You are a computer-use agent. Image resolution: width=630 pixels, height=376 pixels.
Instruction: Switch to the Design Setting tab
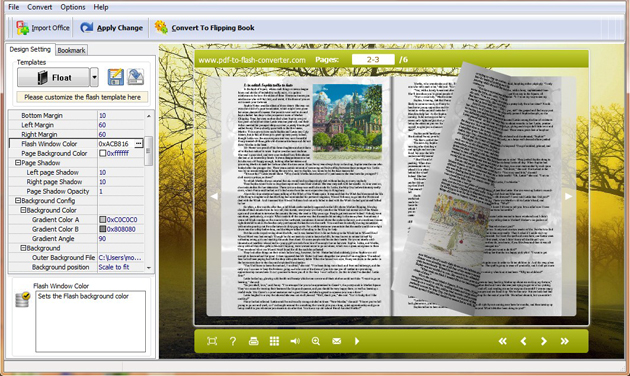pyautogui.click(x=30, y=49)
